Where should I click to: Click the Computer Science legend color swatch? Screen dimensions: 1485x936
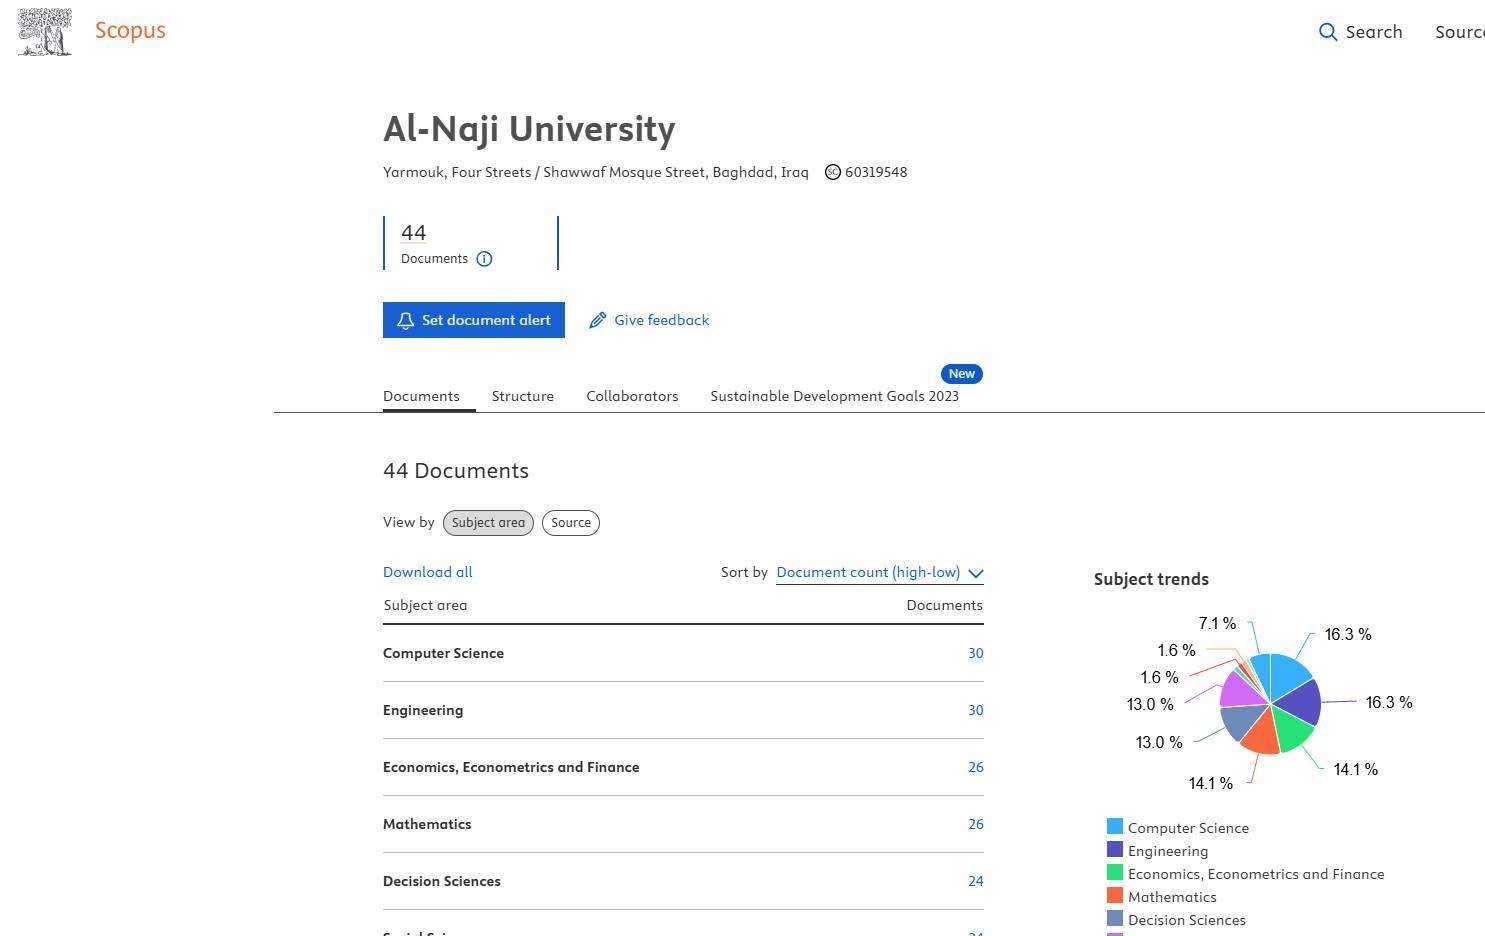point(1115,827)
